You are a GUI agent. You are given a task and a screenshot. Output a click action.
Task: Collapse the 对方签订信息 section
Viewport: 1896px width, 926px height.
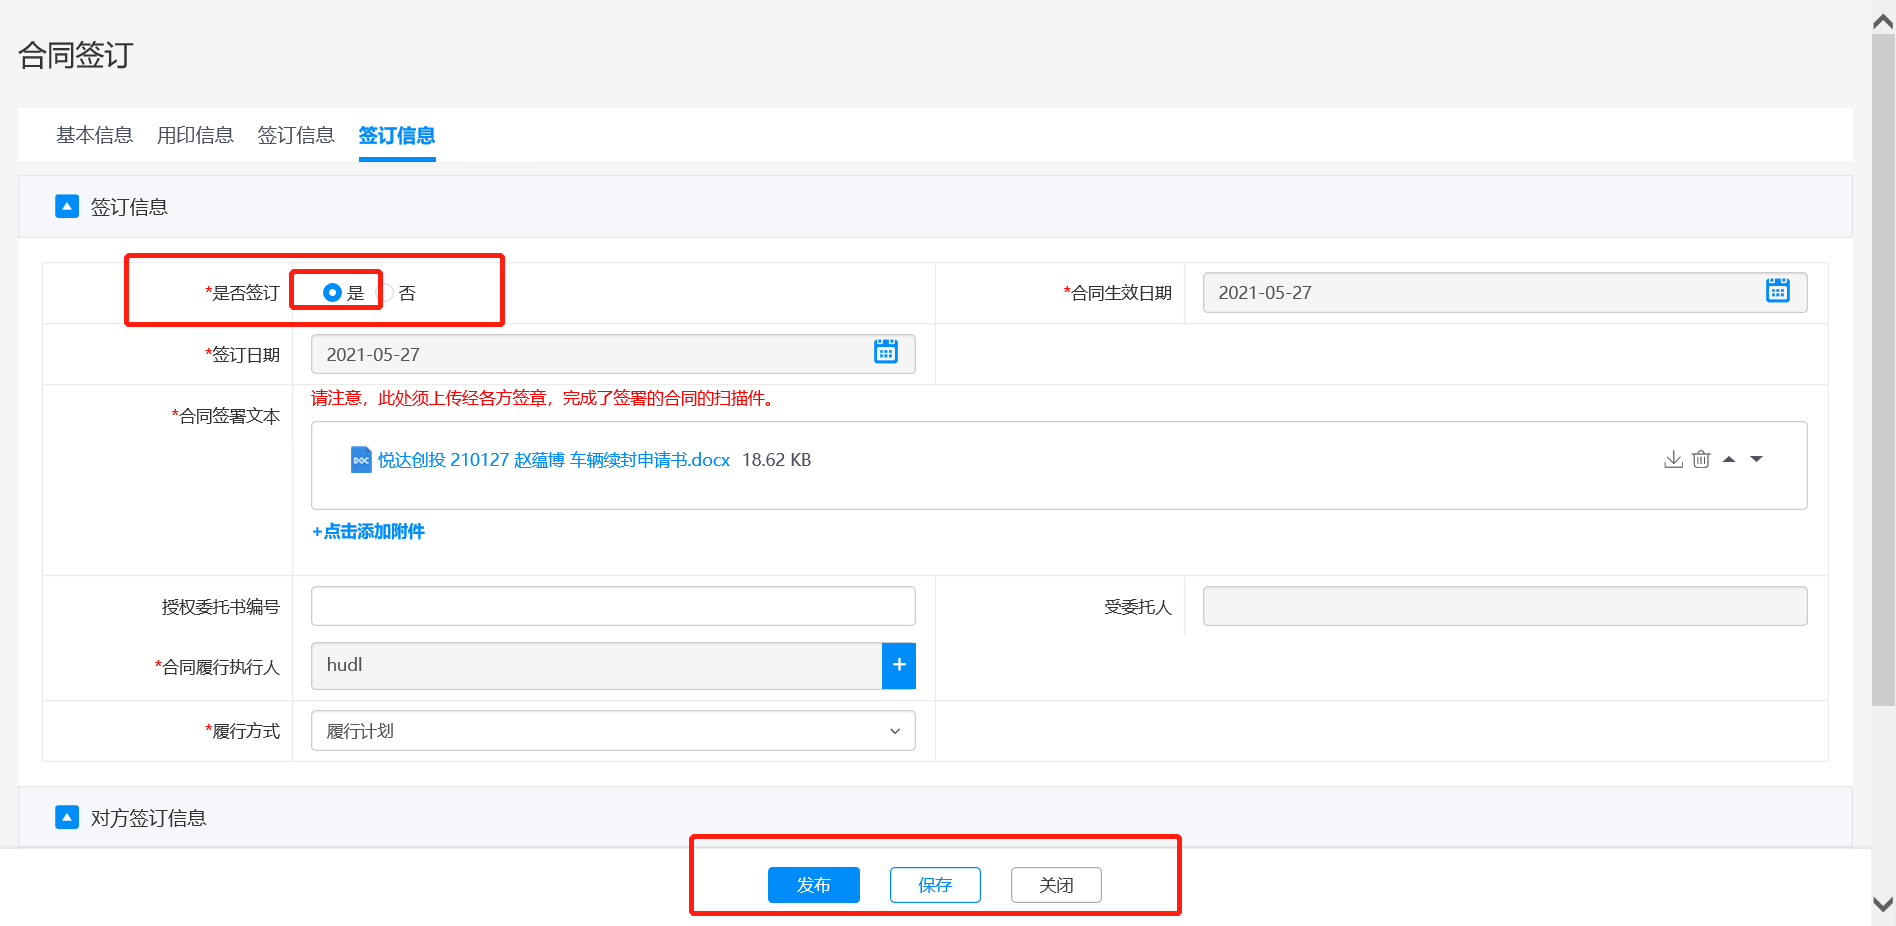67,817
